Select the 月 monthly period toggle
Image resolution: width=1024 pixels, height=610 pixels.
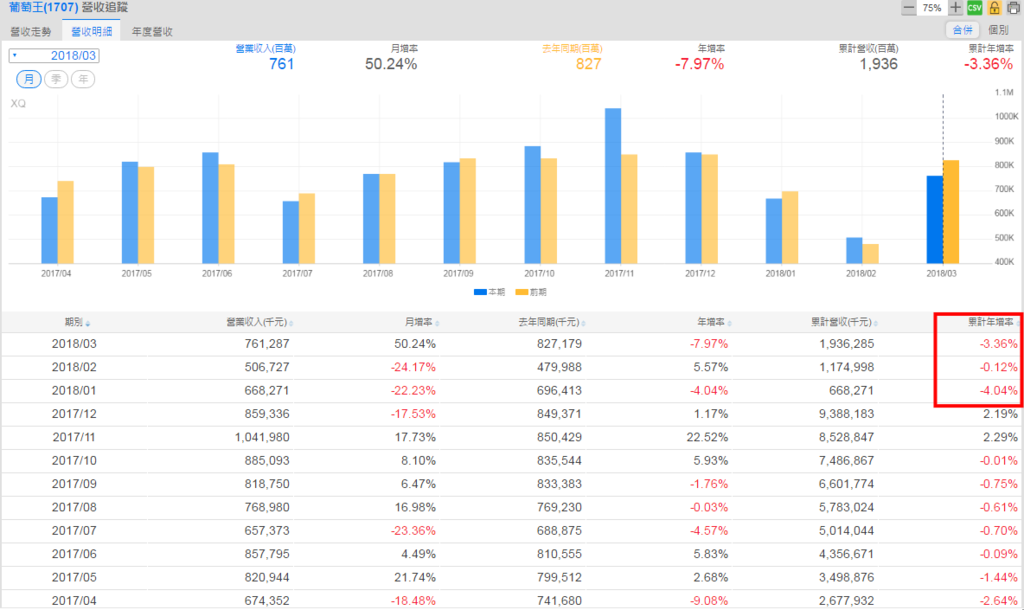pos(29,79)
